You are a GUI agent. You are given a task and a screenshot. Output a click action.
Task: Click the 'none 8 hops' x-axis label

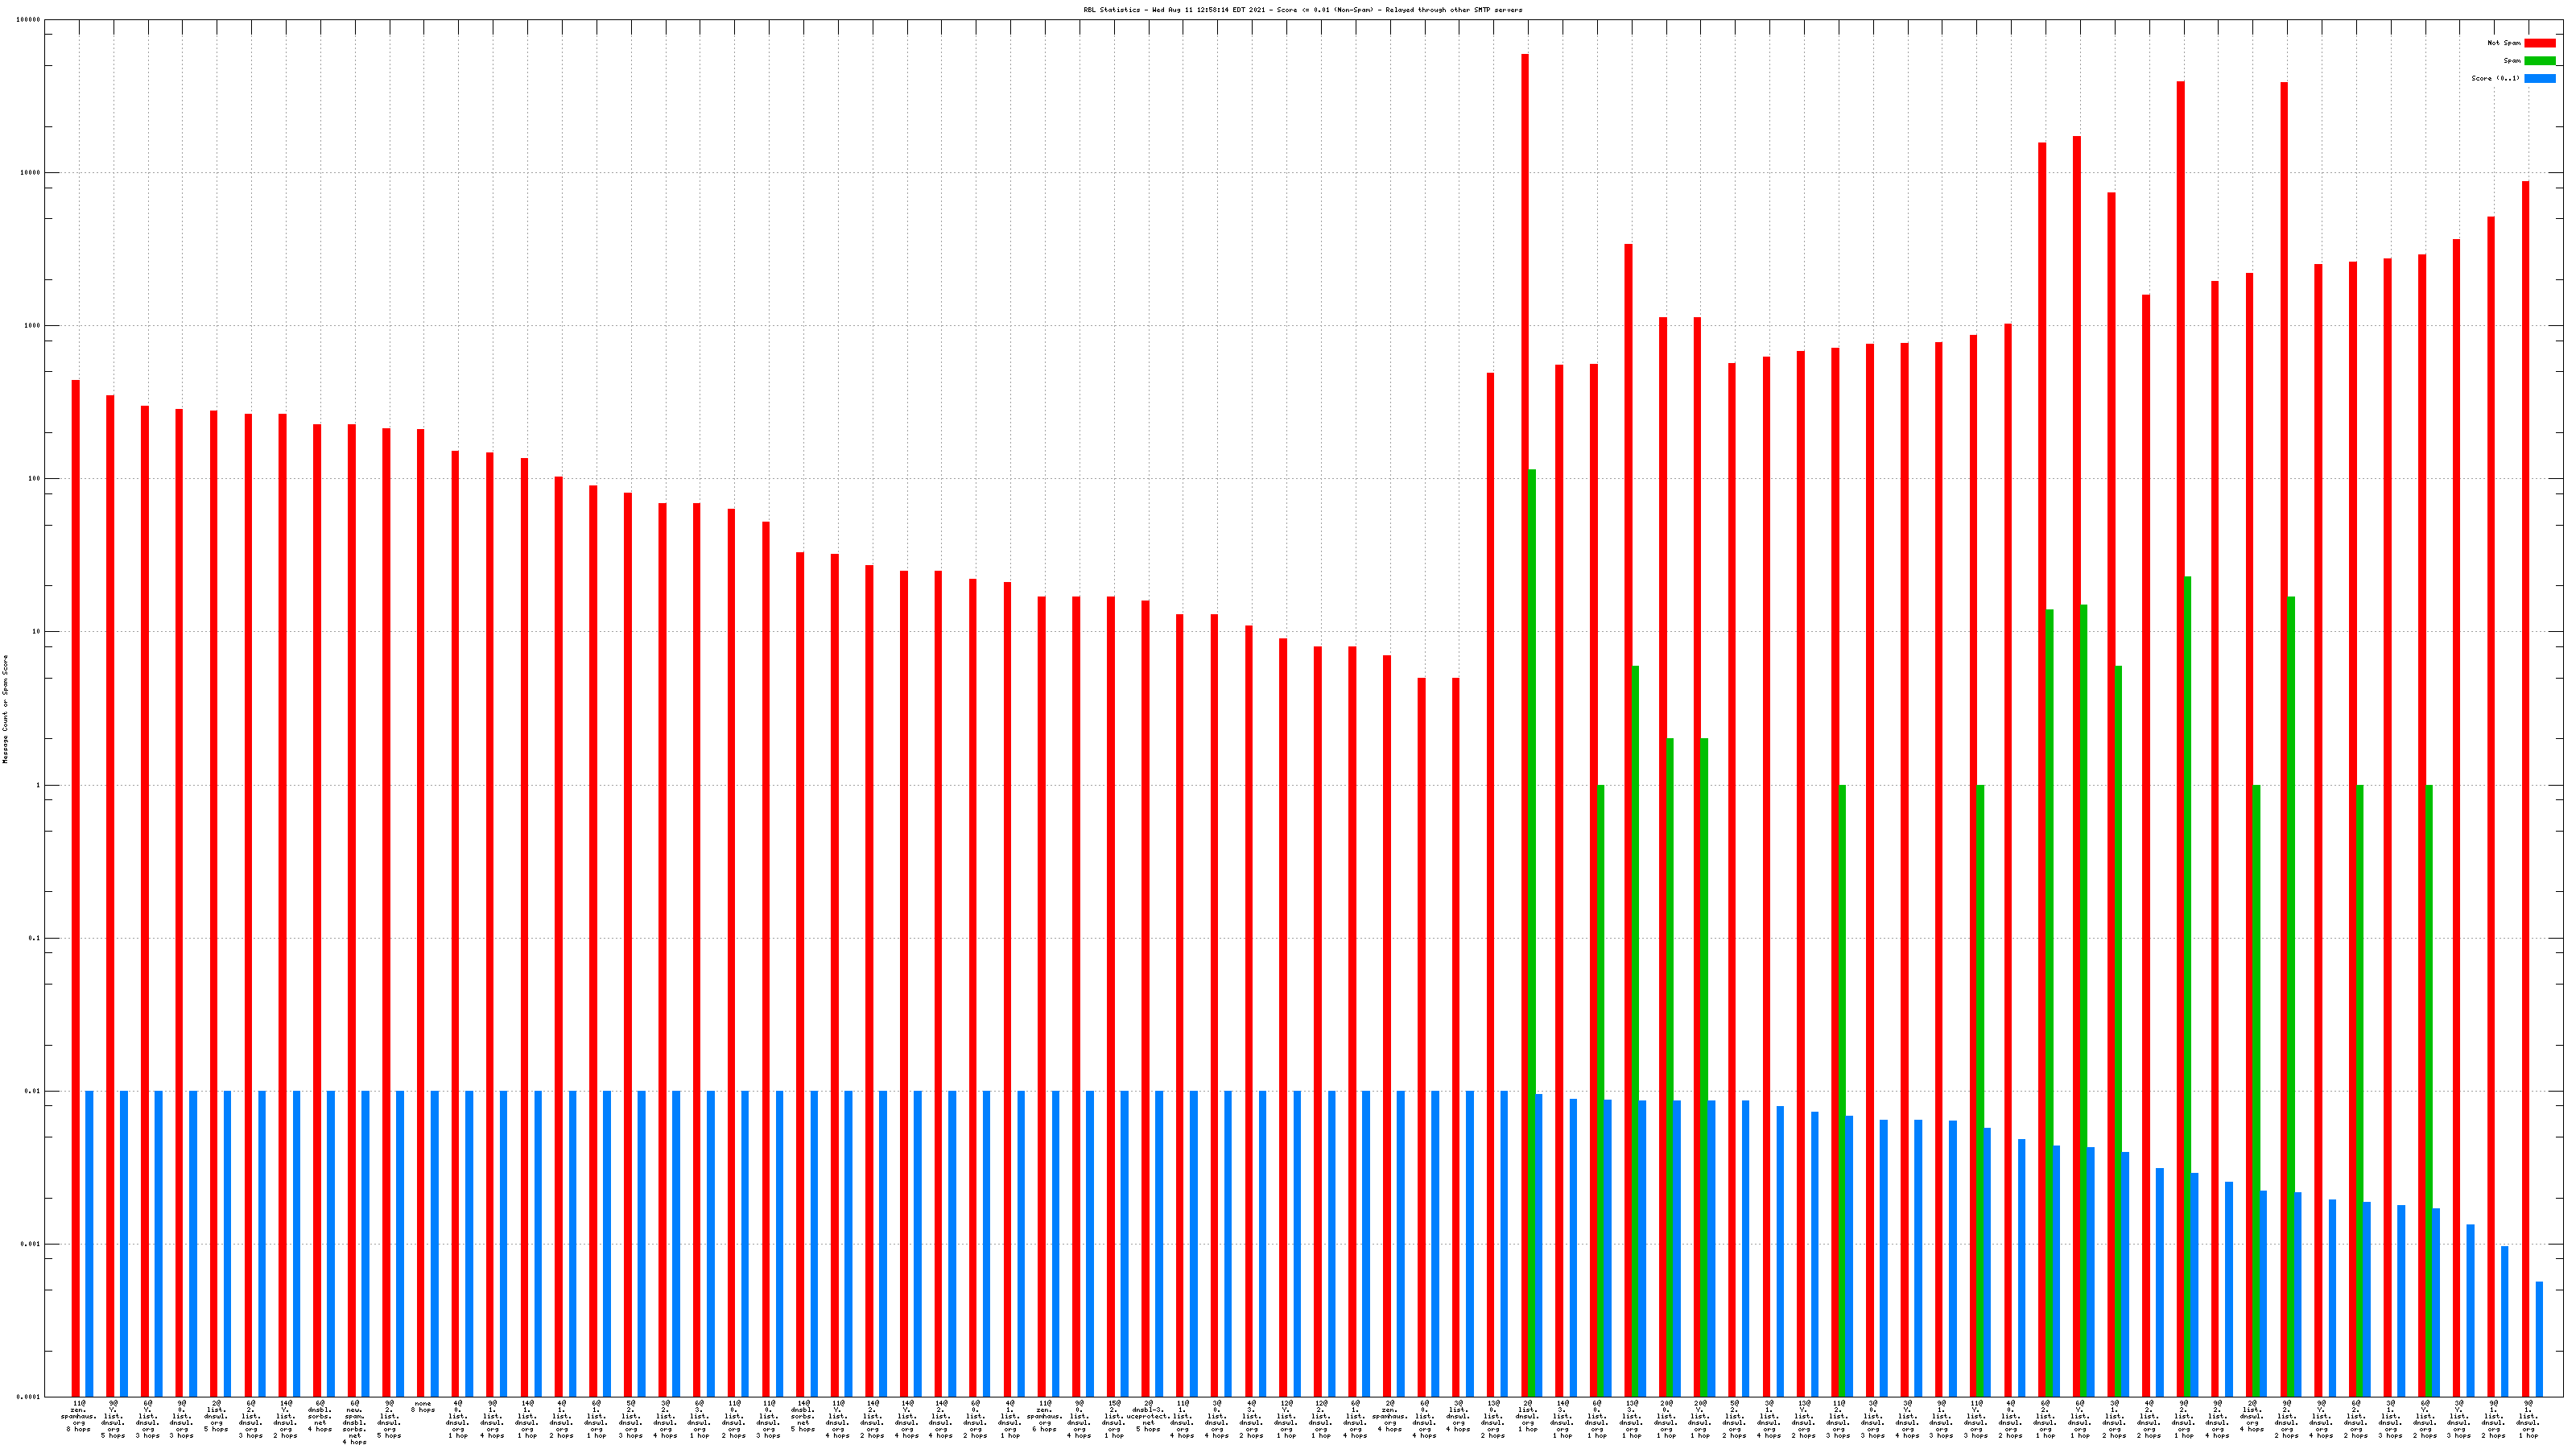click(x=423, y=1407)
